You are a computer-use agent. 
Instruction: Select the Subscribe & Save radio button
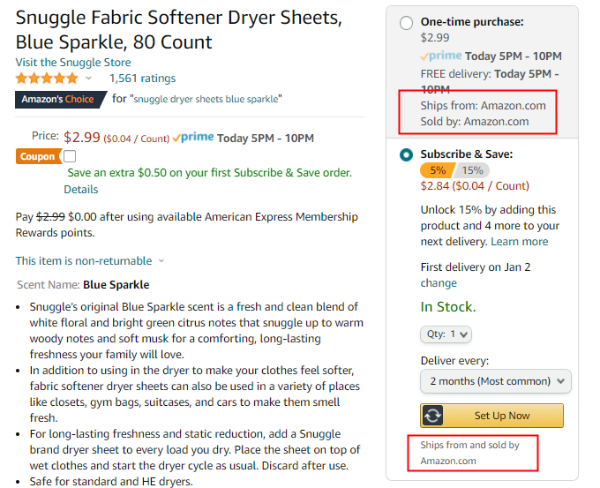[406, 154]
